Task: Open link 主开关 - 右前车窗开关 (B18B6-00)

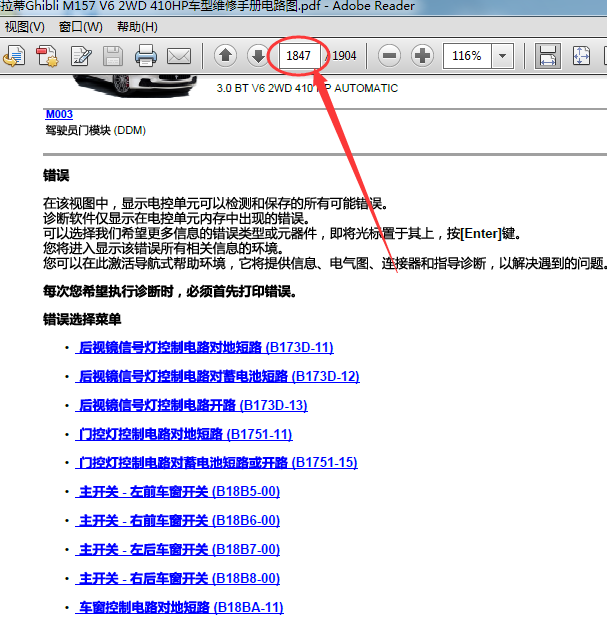Action: tap(178, 520)
